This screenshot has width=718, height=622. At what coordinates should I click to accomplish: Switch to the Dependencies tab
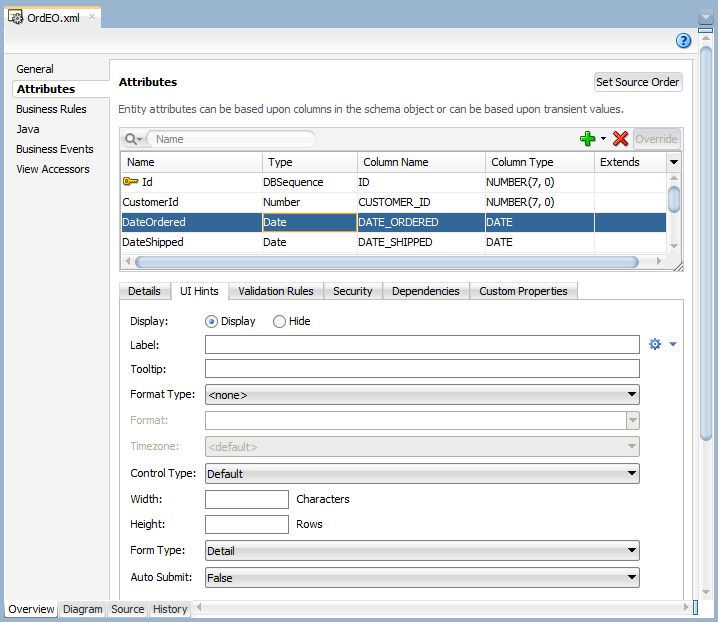click(x=426, y=291)
